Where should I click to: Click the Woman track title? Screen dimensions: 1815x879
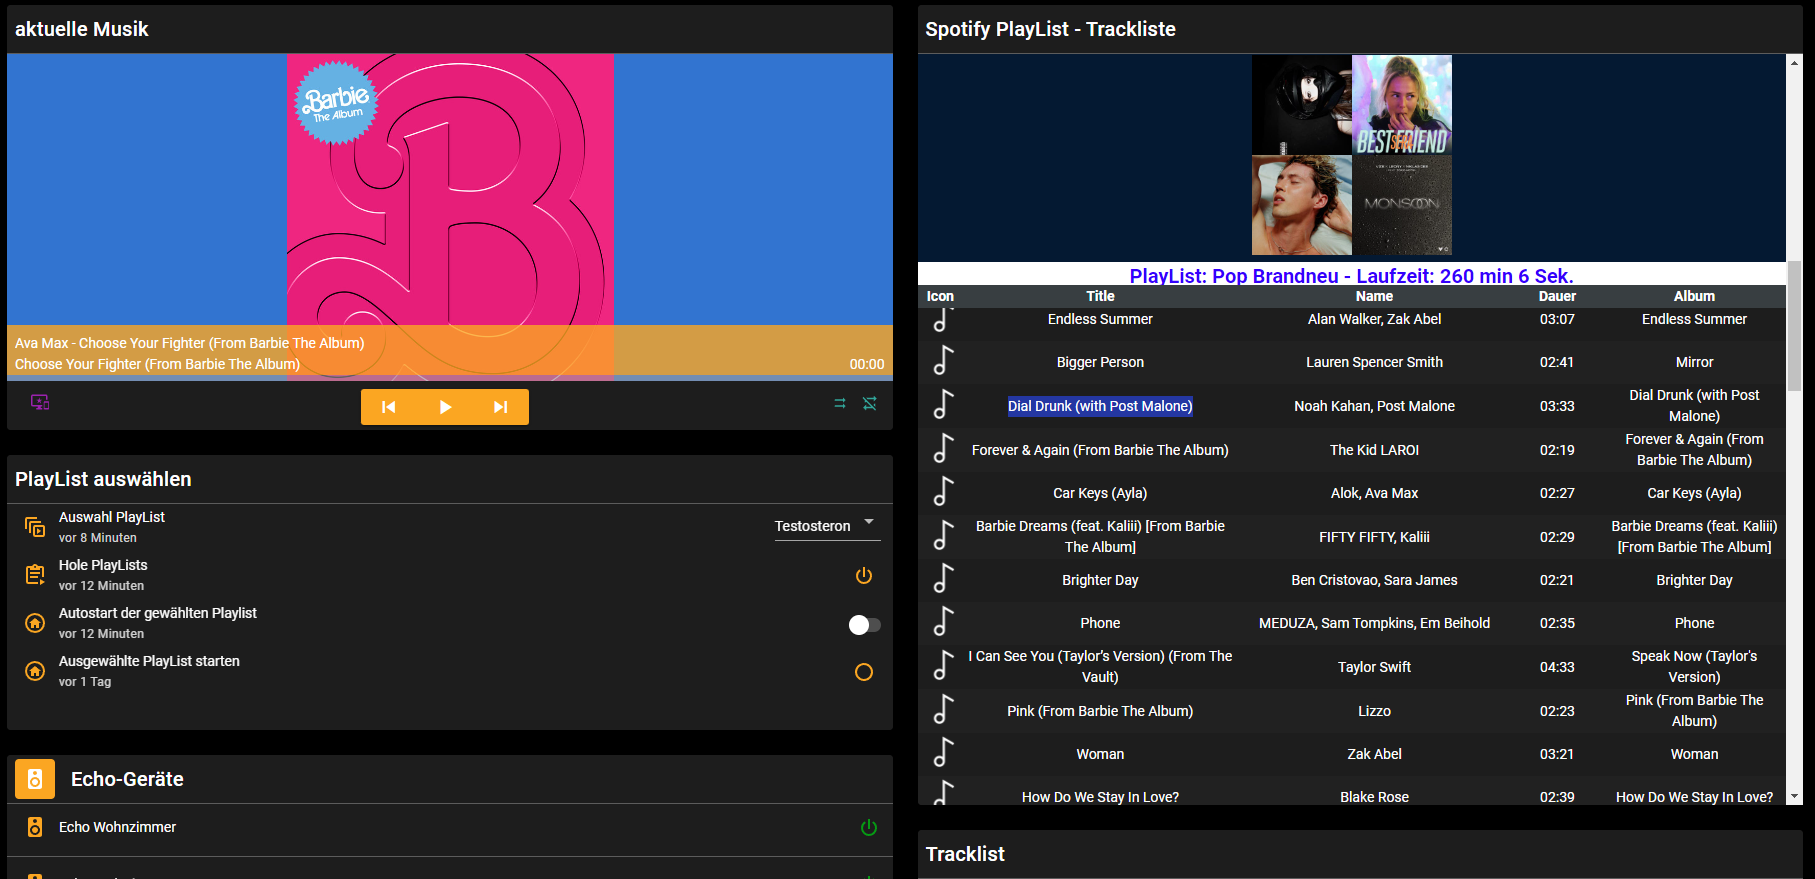1100,754
